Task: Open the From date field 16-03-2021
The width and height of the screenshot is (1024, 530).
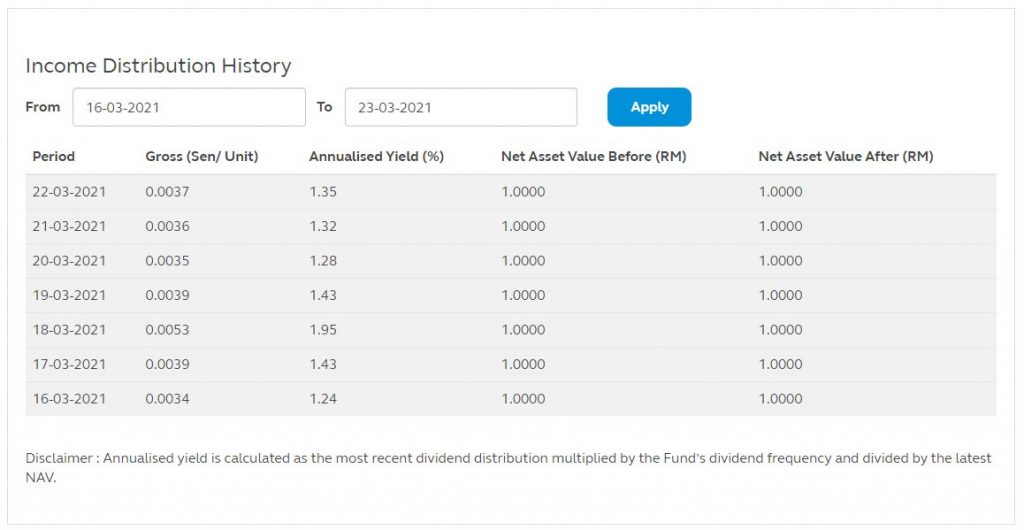Action: coord(189,107)
